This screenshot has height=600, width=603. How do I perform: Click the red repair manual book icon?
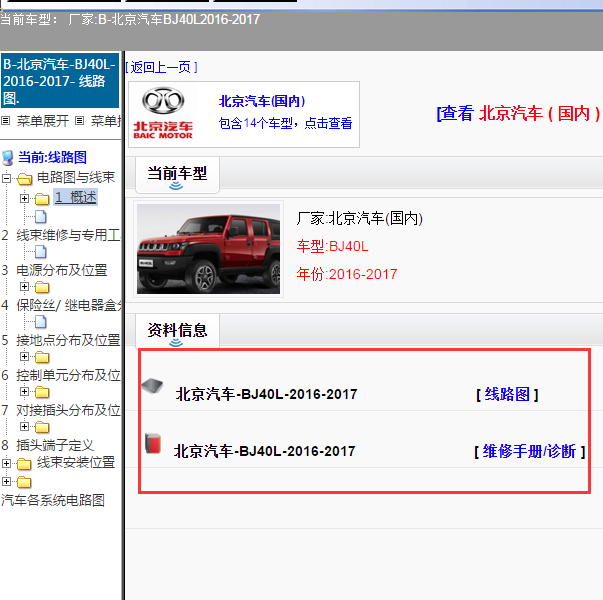click(x=153, y=443)
